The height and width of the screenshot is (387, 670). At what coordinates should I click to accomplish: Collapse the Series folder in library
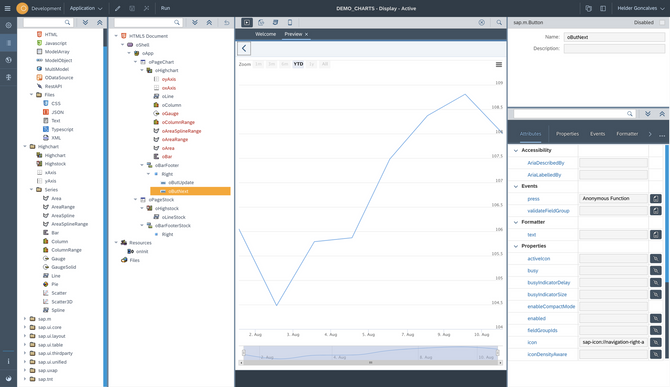click(31, 189)
